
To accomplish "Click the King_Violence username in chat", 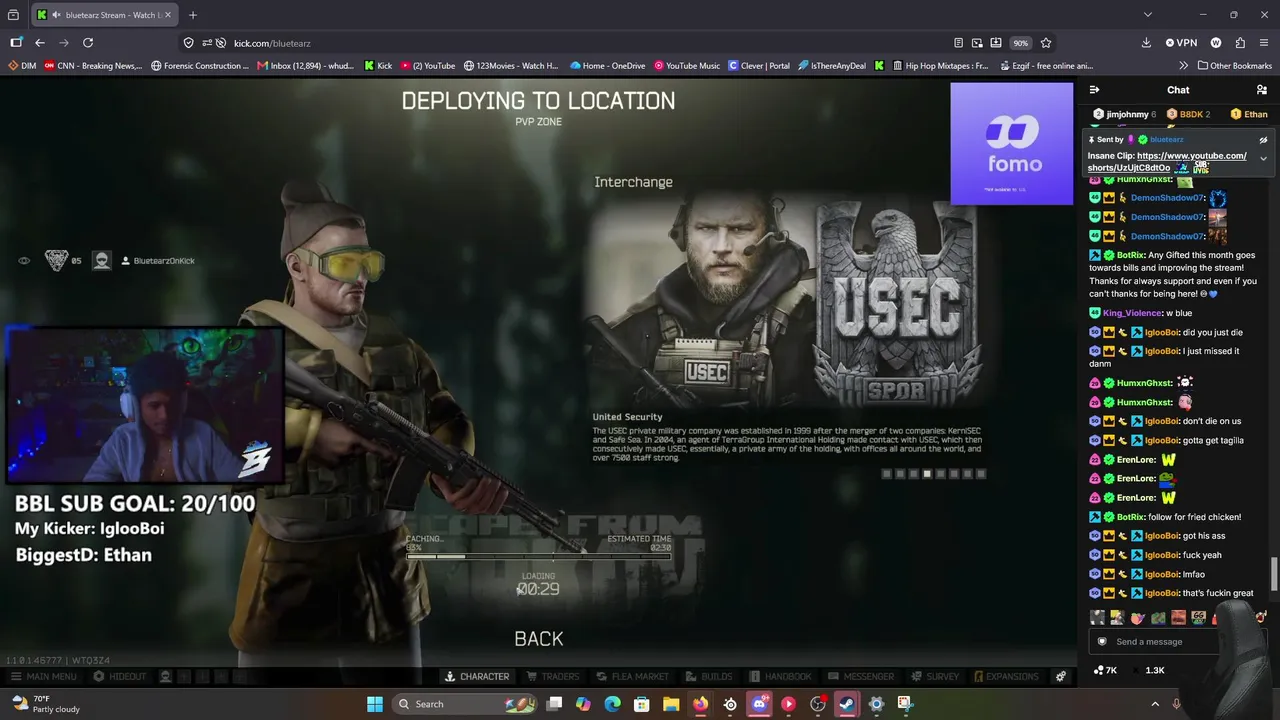I will tap(1132, 313).
